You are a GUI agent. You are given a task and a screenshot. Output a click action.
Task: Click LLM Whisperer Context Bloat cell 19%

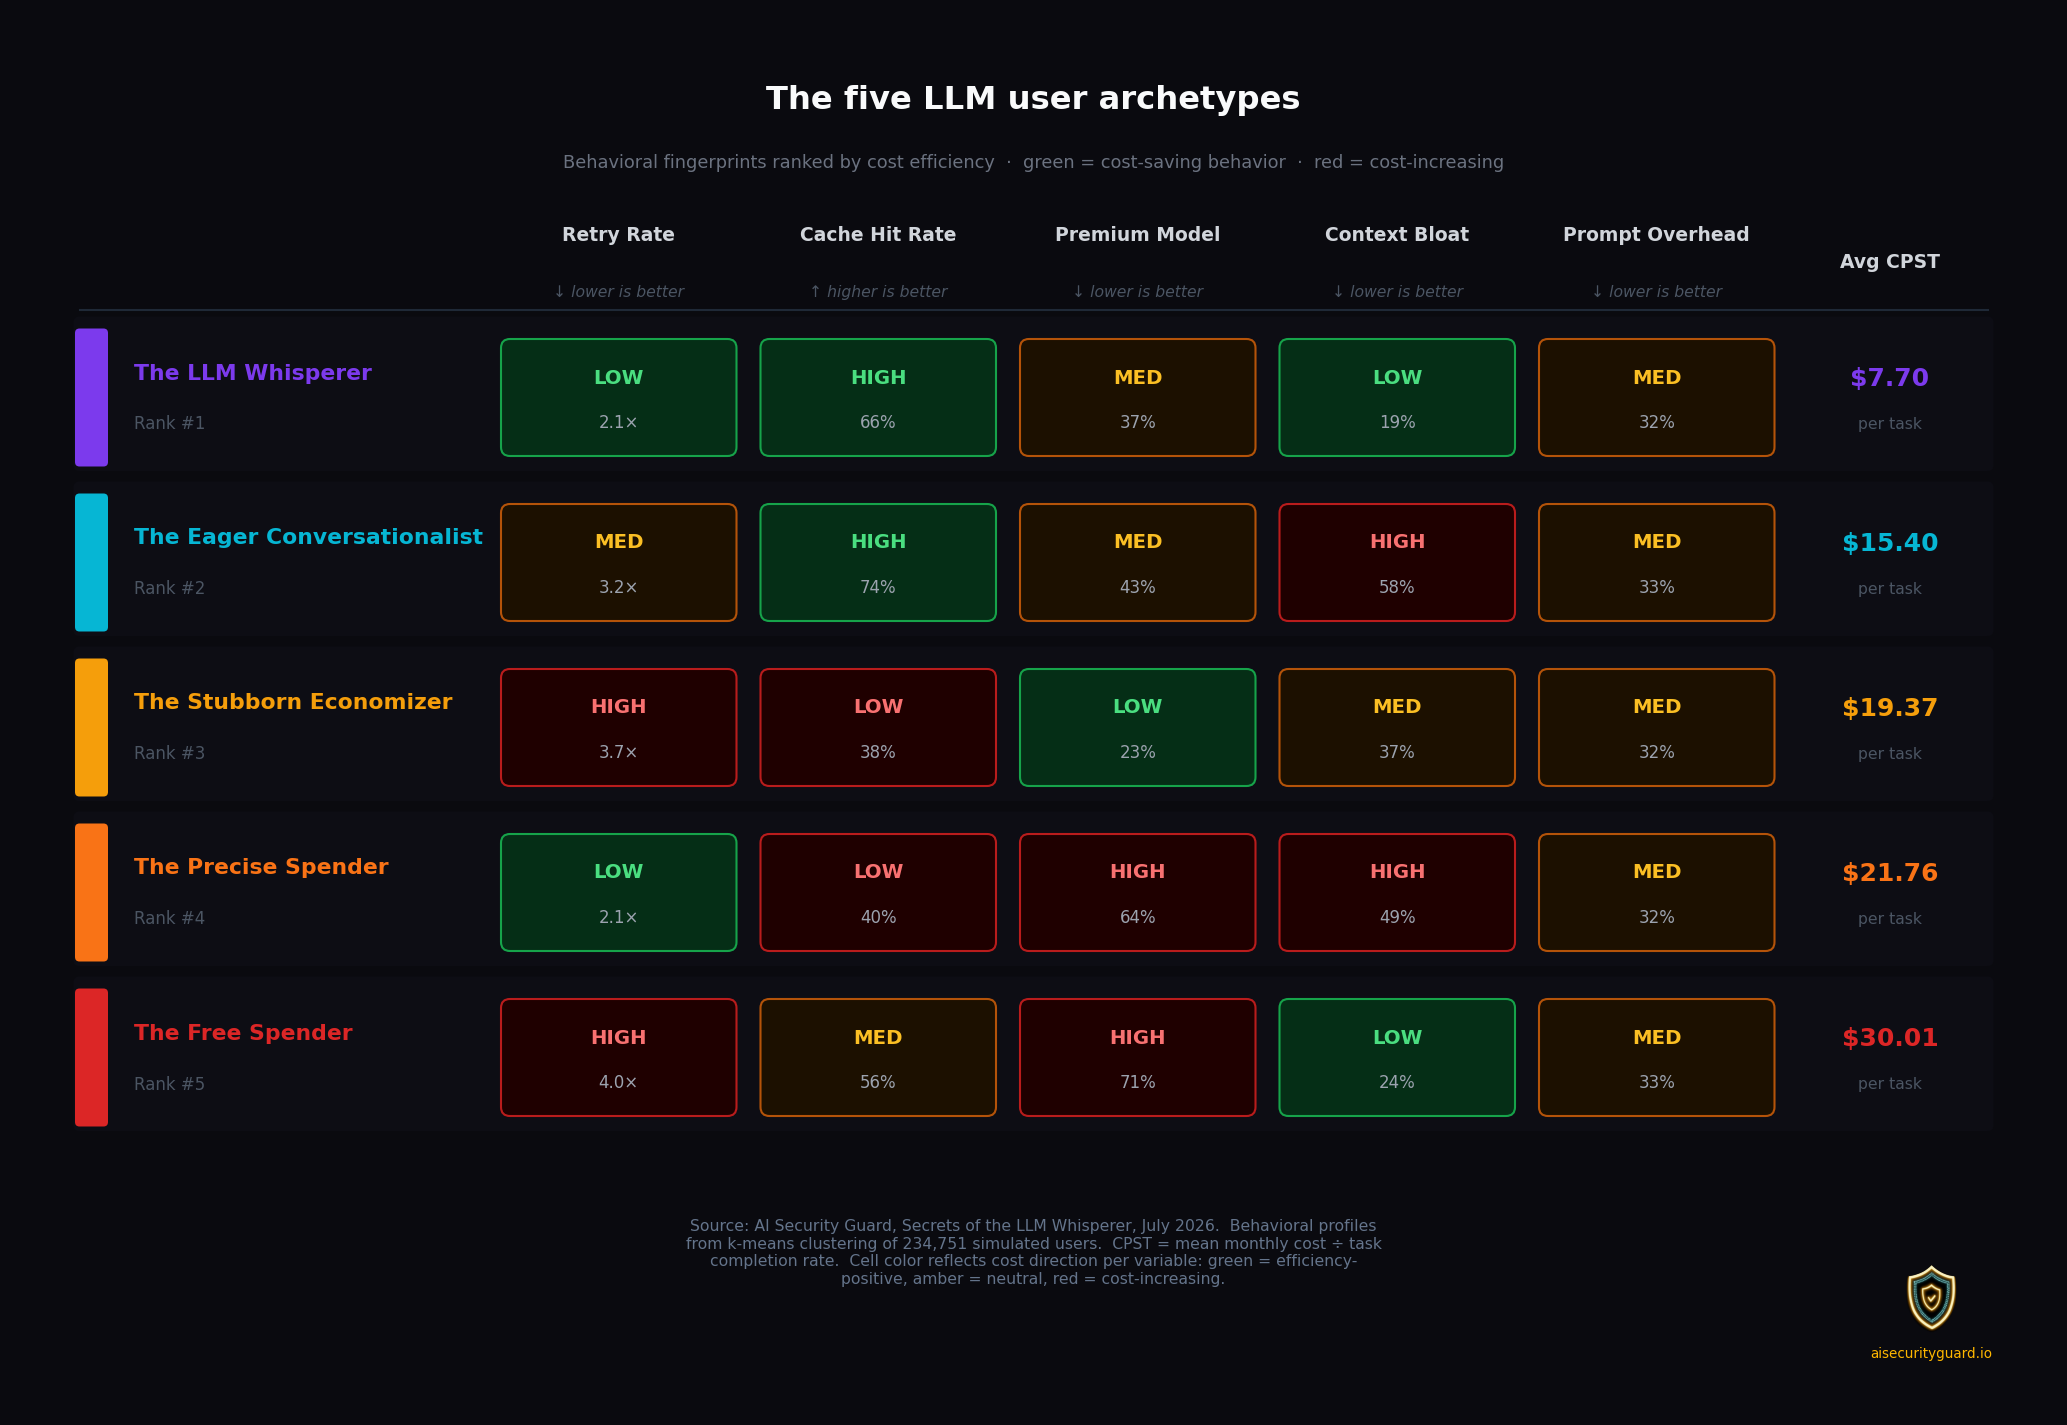click(x=1397, y=397)
